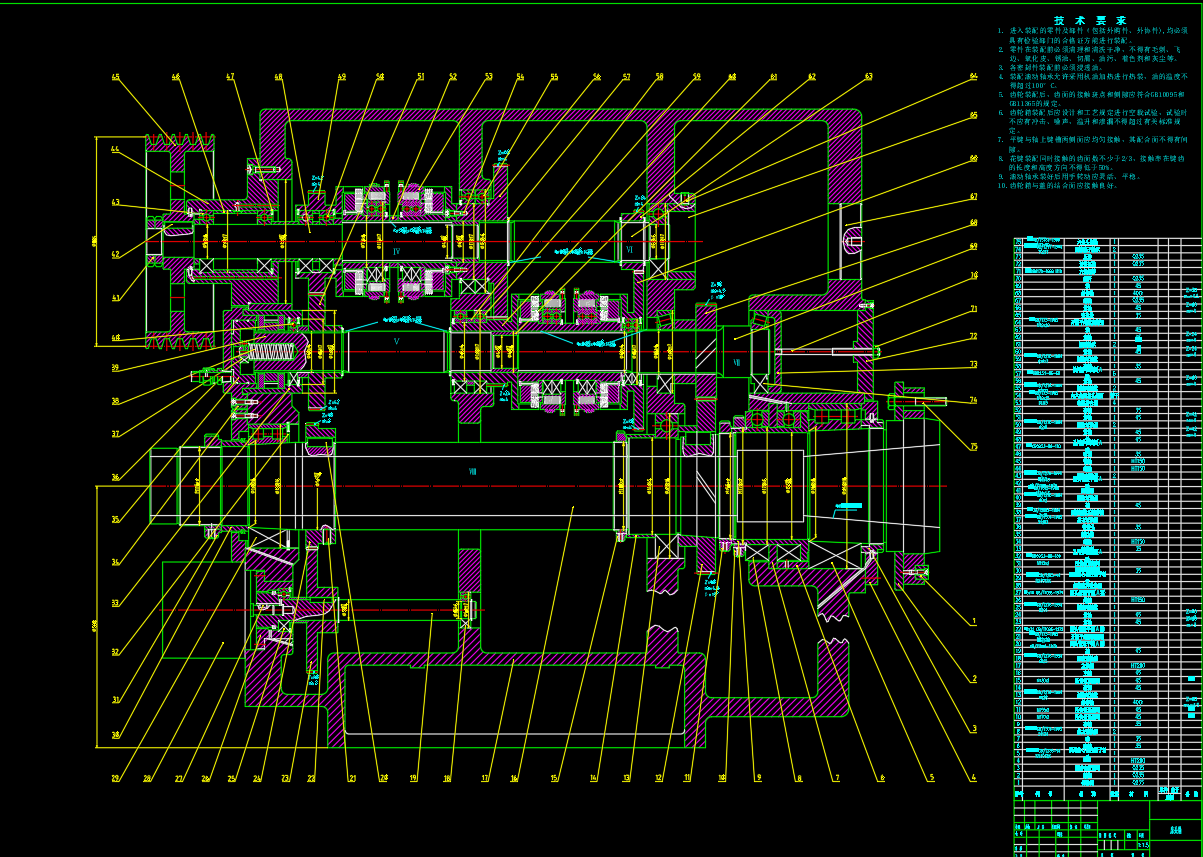This screenshot has height=857, width=1203.
Task: Pick part callout number 69
Action: pyautogui.click(x=974, y=246)
